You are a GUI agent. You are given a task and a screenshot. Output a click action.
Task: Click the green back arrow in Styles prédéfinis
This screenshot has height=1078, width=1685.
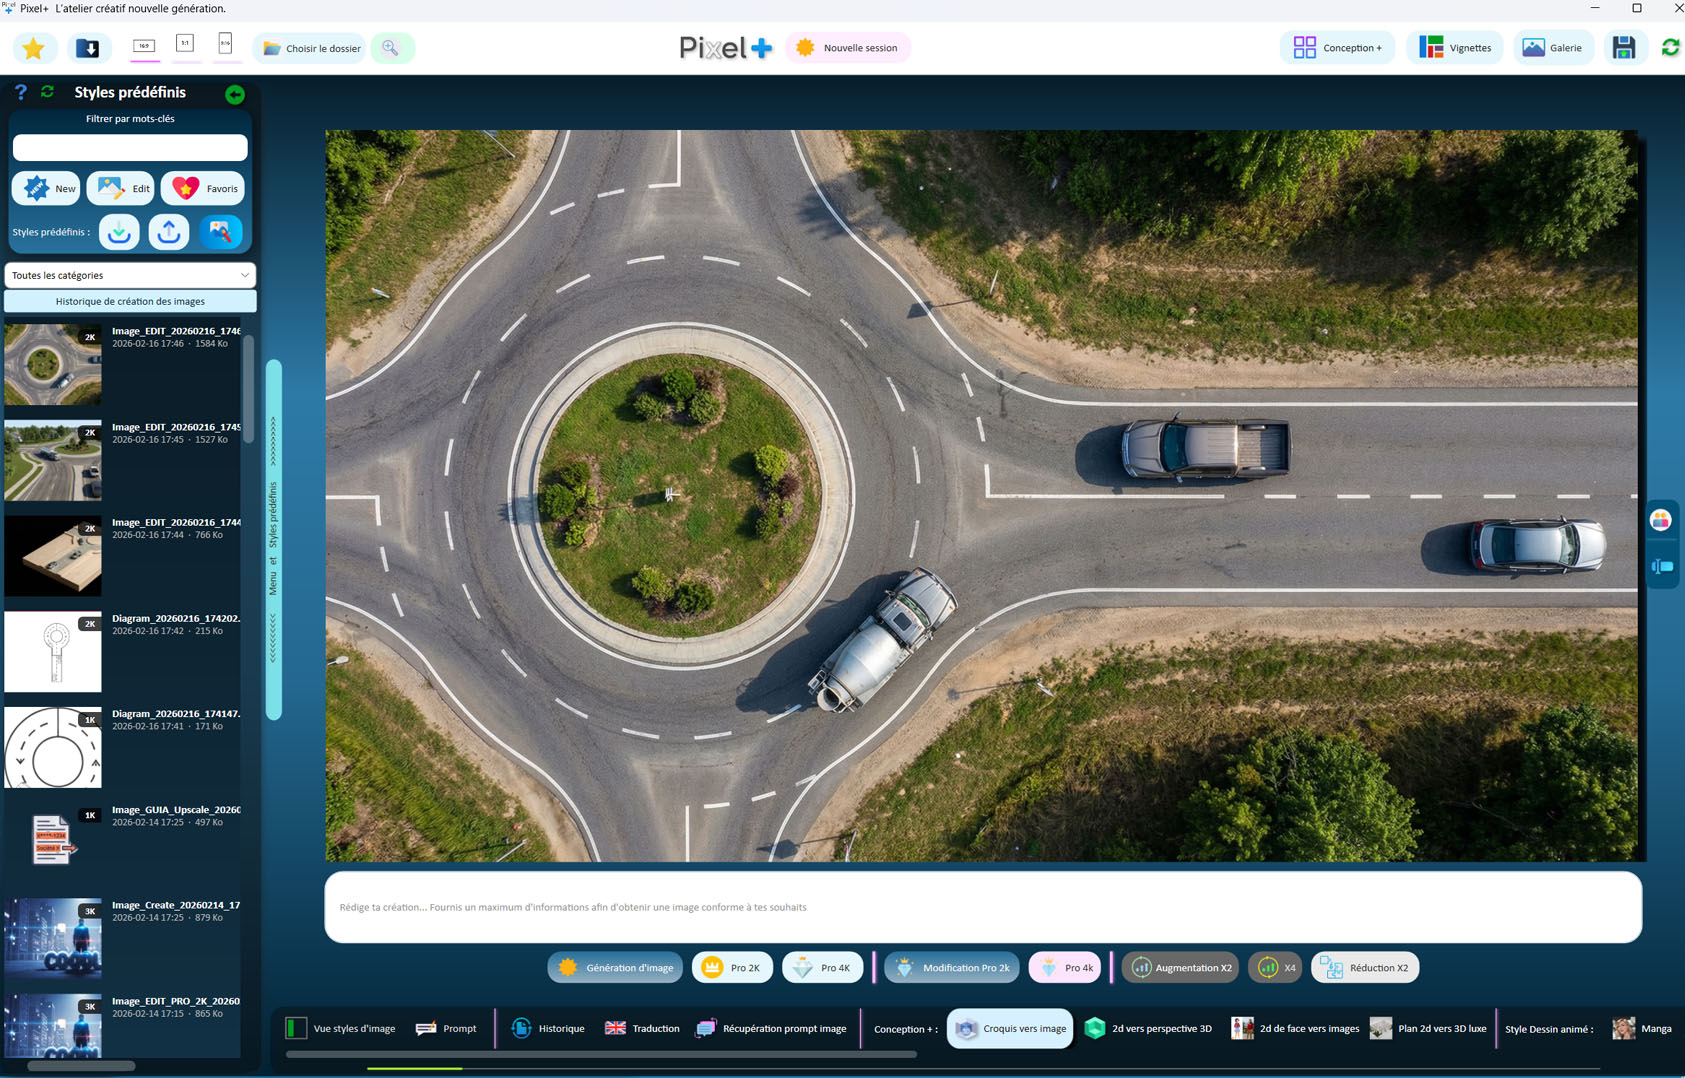coord(235,94)
